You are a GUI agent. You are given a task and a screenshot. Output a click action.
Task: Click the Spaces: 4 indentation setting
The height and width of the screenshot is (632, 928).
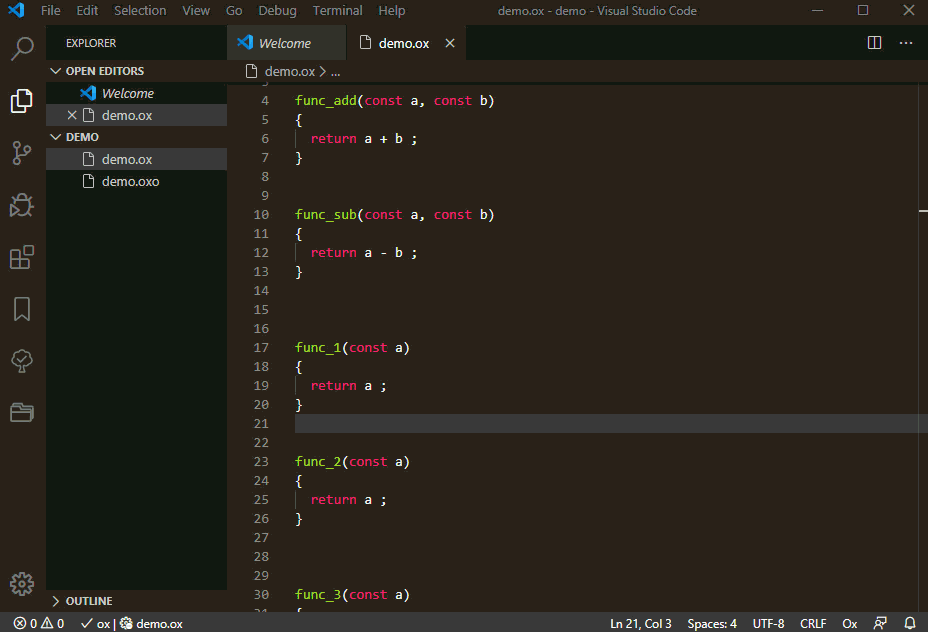tap(712, 623)
